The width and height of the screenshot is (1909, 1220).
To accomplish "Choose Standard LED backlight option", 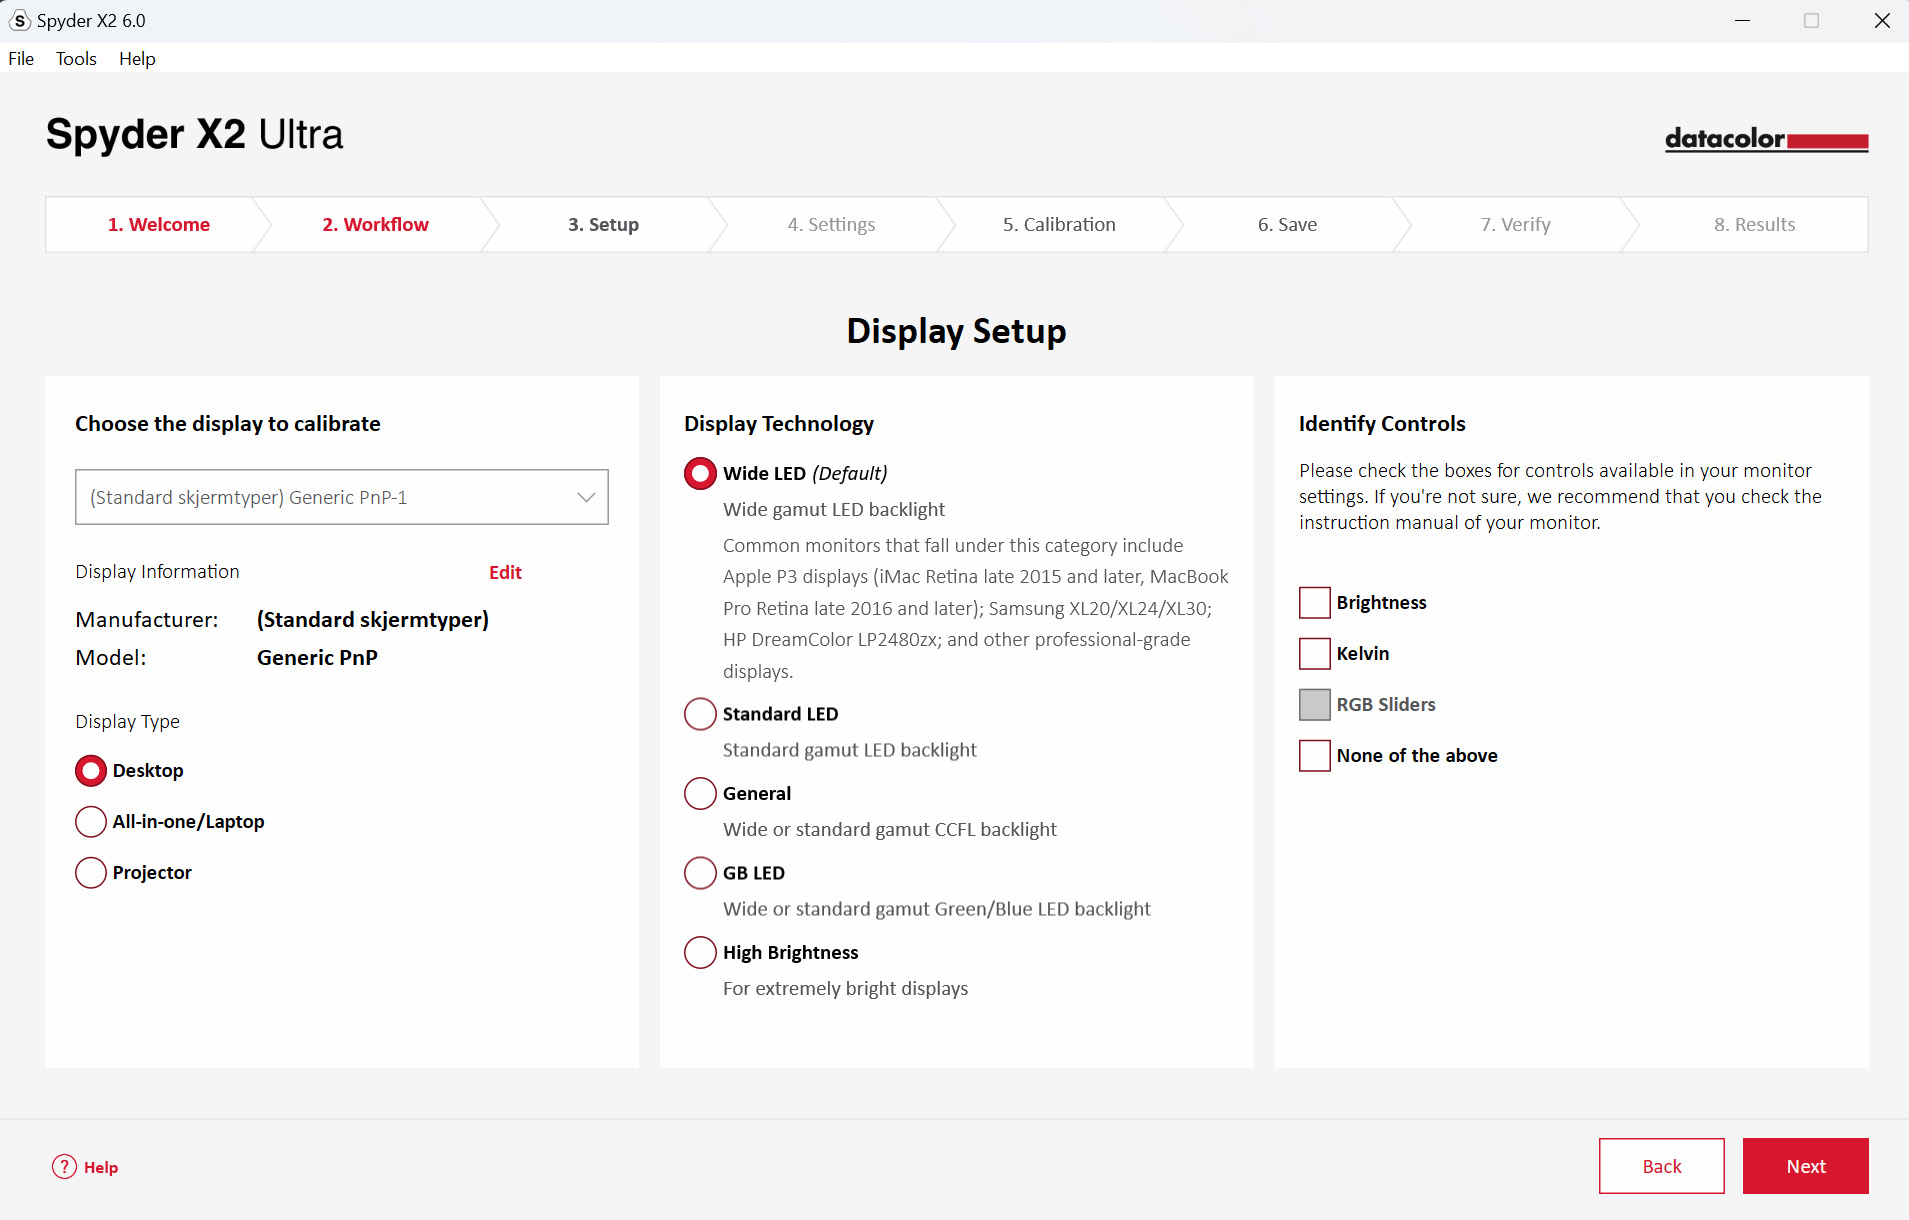I will (700, 714).
